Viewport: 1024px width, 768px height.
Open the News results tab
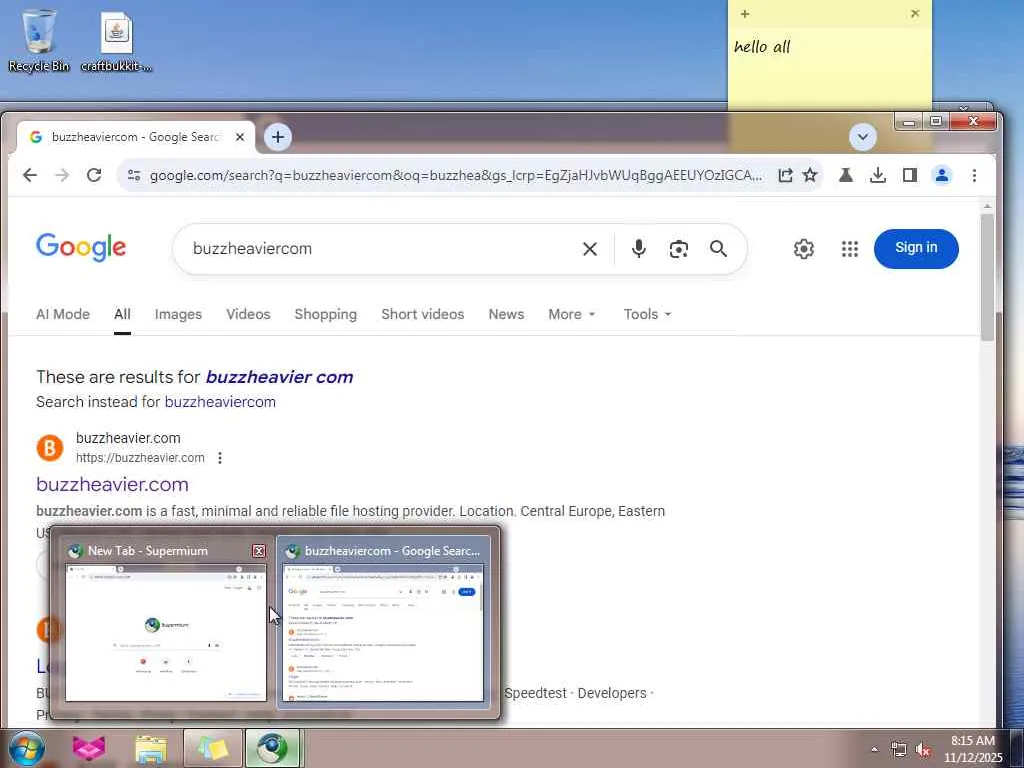(506, 314)
